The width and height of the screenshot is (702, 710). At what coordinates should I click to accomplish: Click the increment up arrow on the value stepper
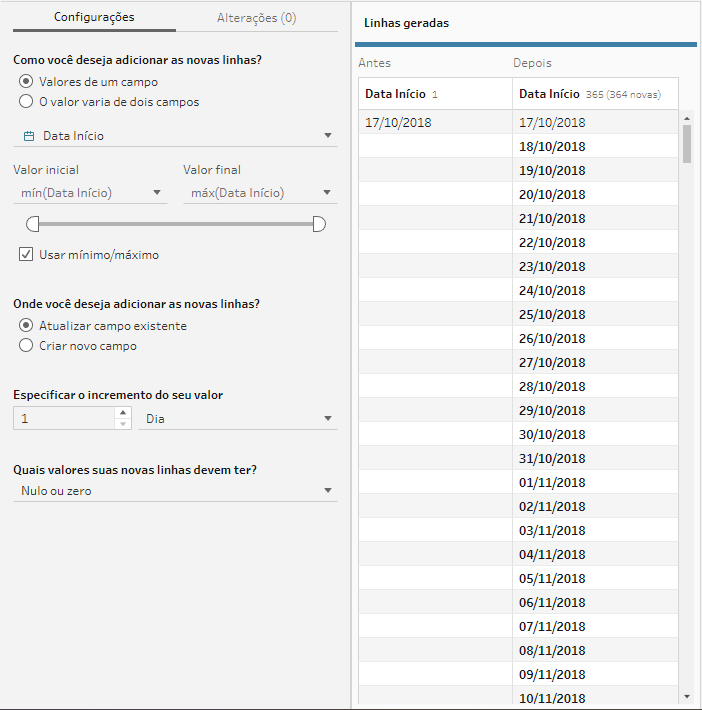[123, 413]
